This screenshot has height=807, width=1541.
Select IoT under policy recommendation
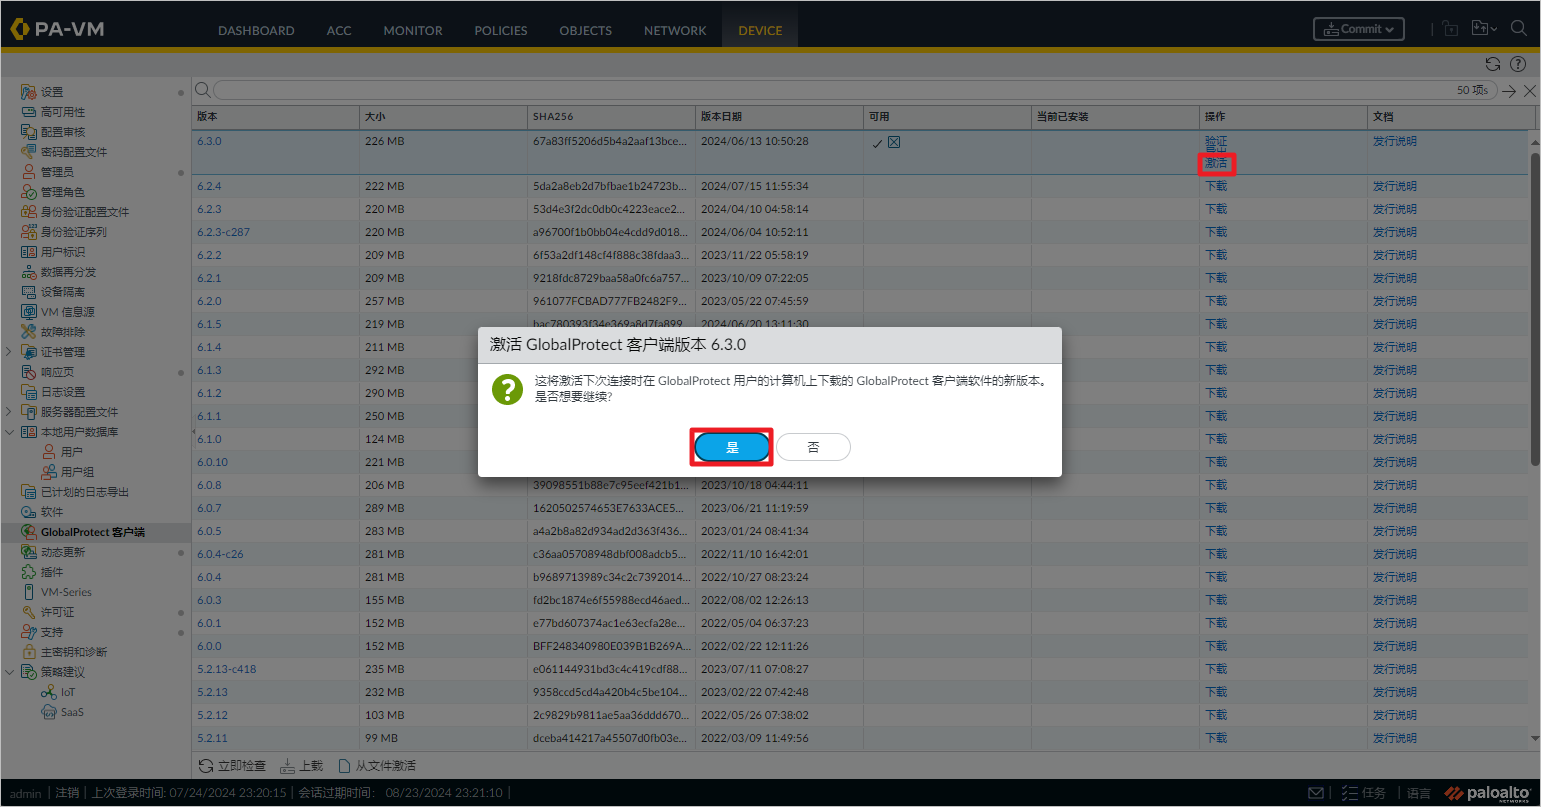click(x=67, y=692)
